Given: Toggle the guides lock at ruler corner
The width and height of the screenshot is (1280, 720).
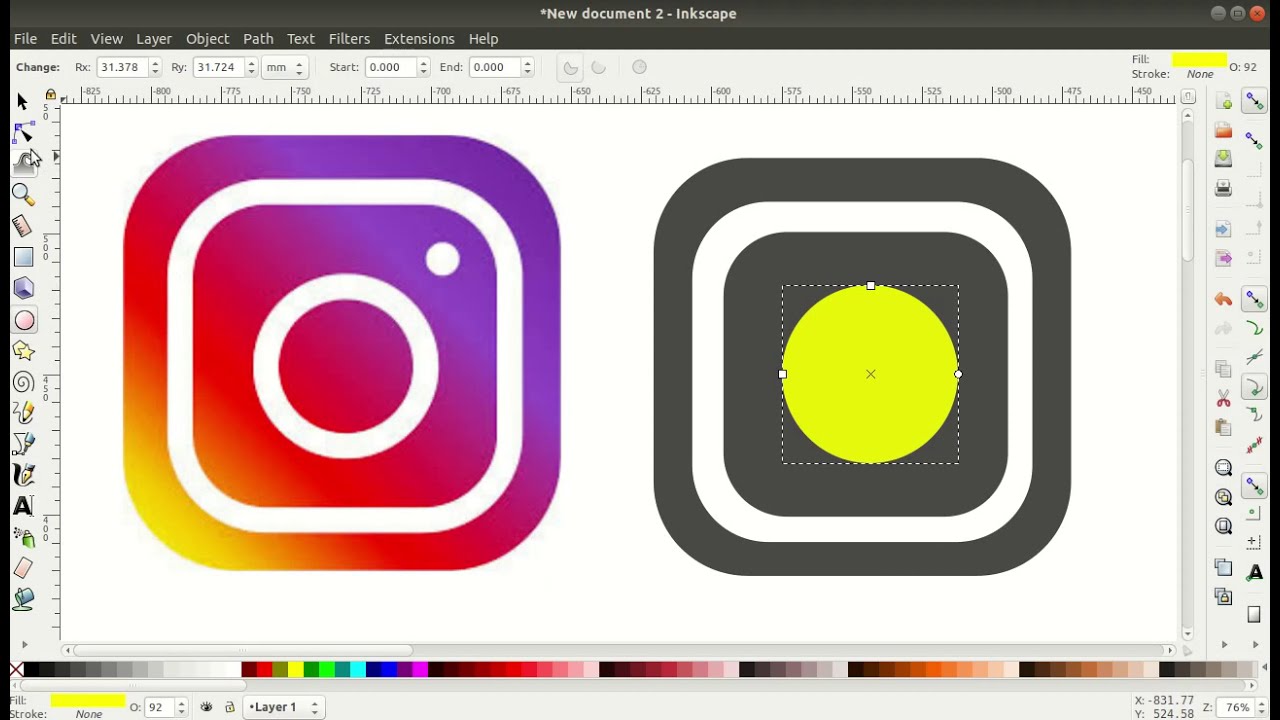Looking at the screenshot, I should coord(50,95).
